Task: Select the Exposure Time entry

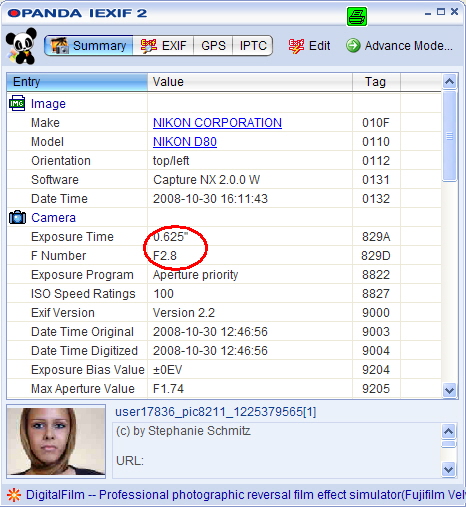Action: pyautogui.click(x=224, y=237)
